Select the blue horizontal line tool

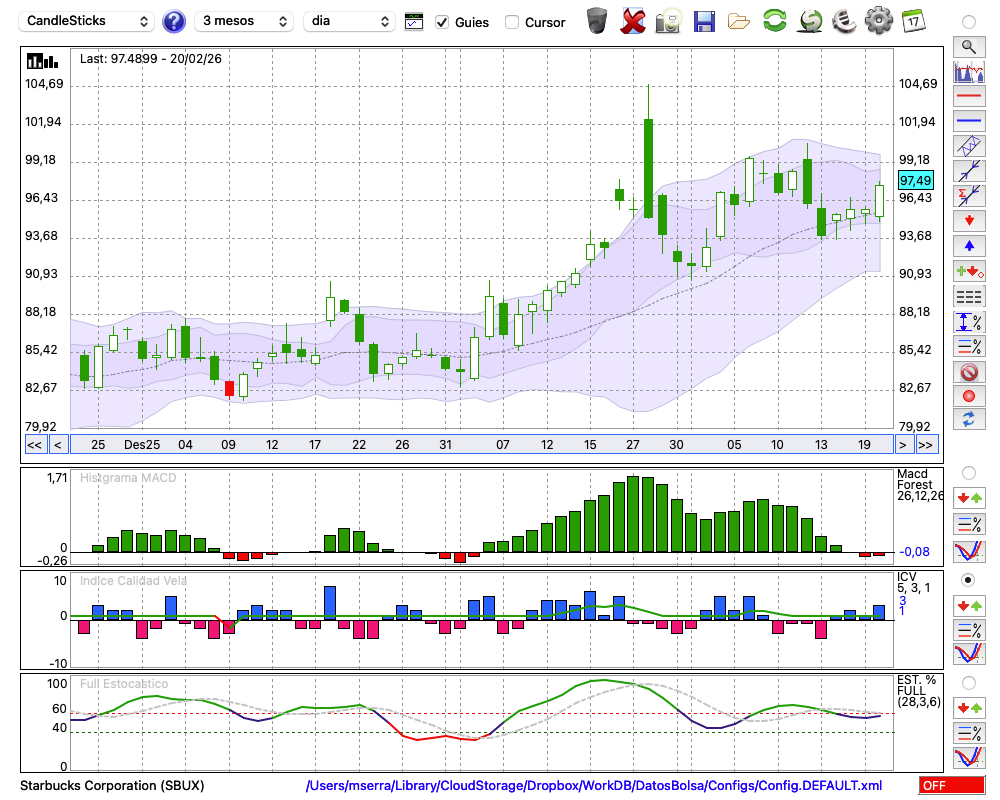tap(968, 121)
